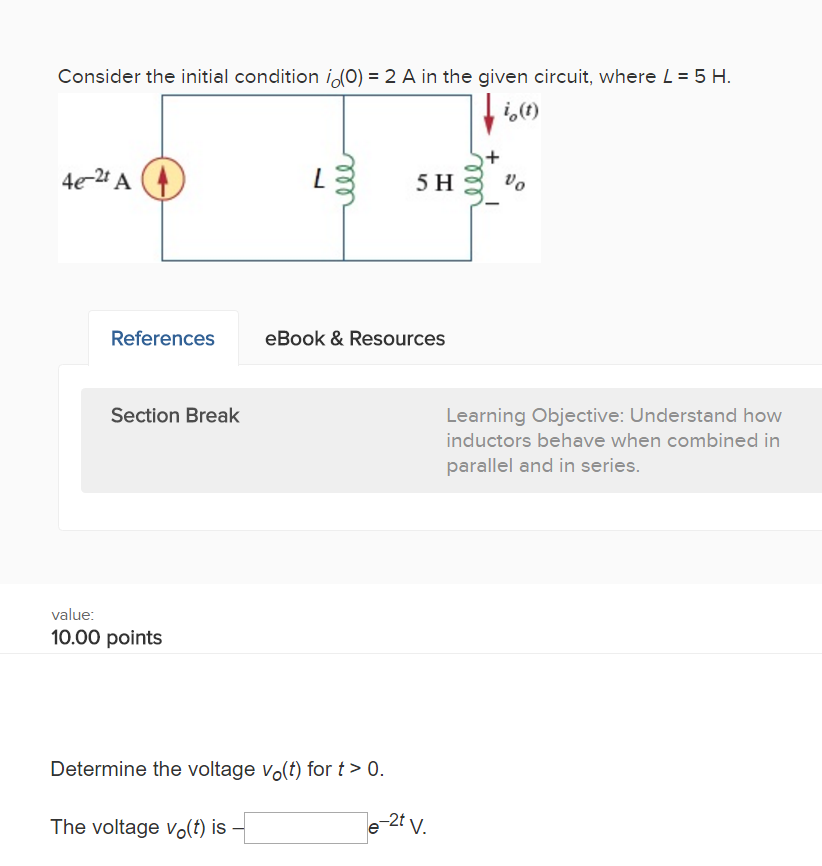Click inside the answer input box
This screenshot has height=866, width=822.
click(305, 827)
